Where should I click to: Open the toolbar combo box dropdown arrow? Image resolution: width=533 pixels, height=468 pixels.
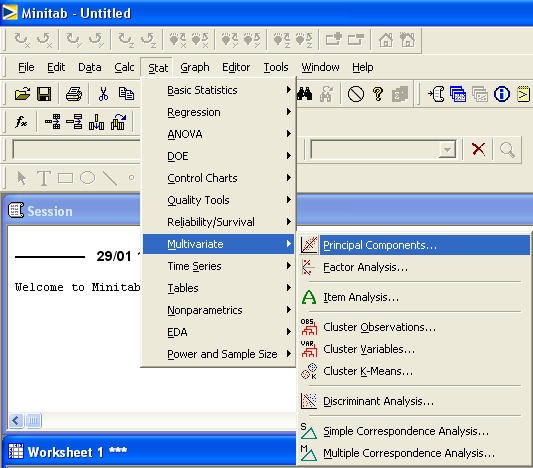(447, 149)
